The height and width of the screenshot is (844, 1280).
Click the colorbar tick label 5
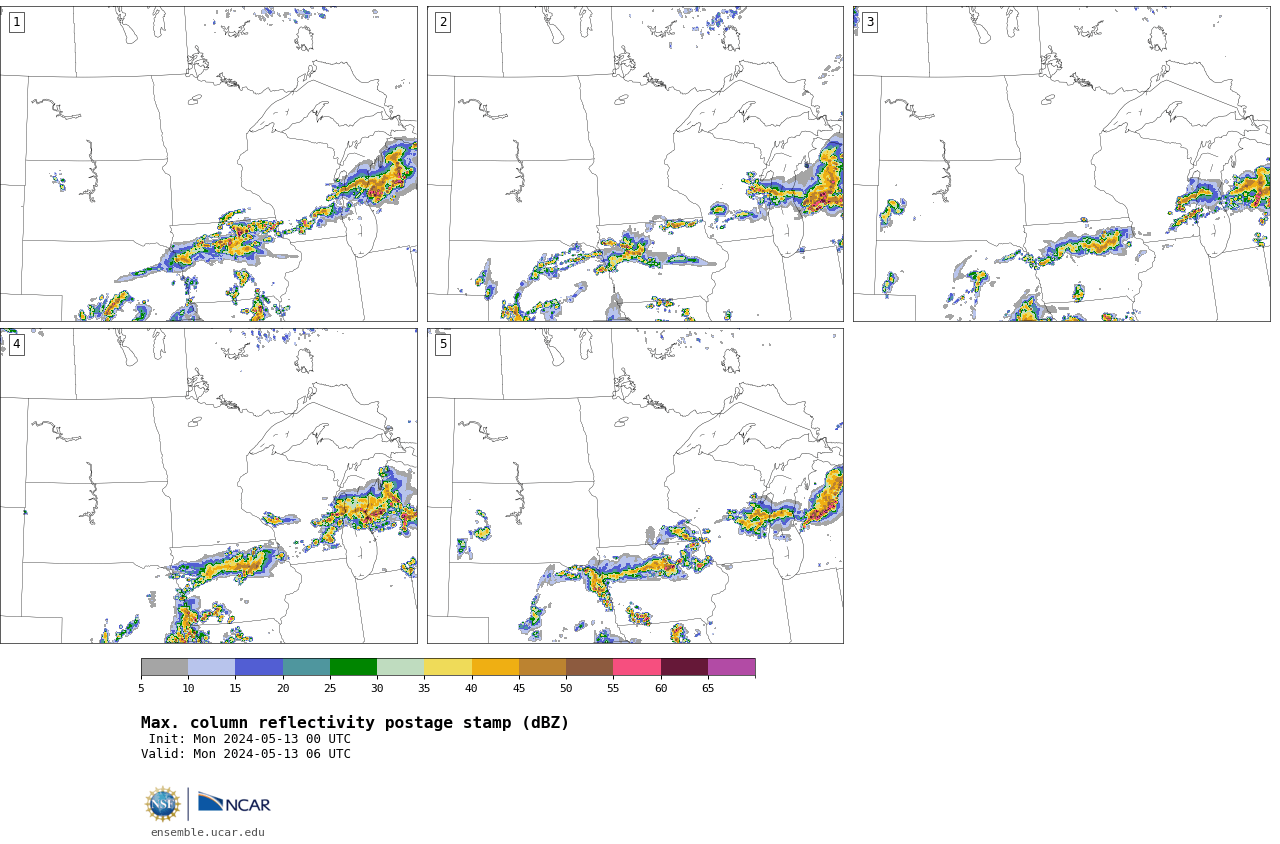click(x=141, y=688)
